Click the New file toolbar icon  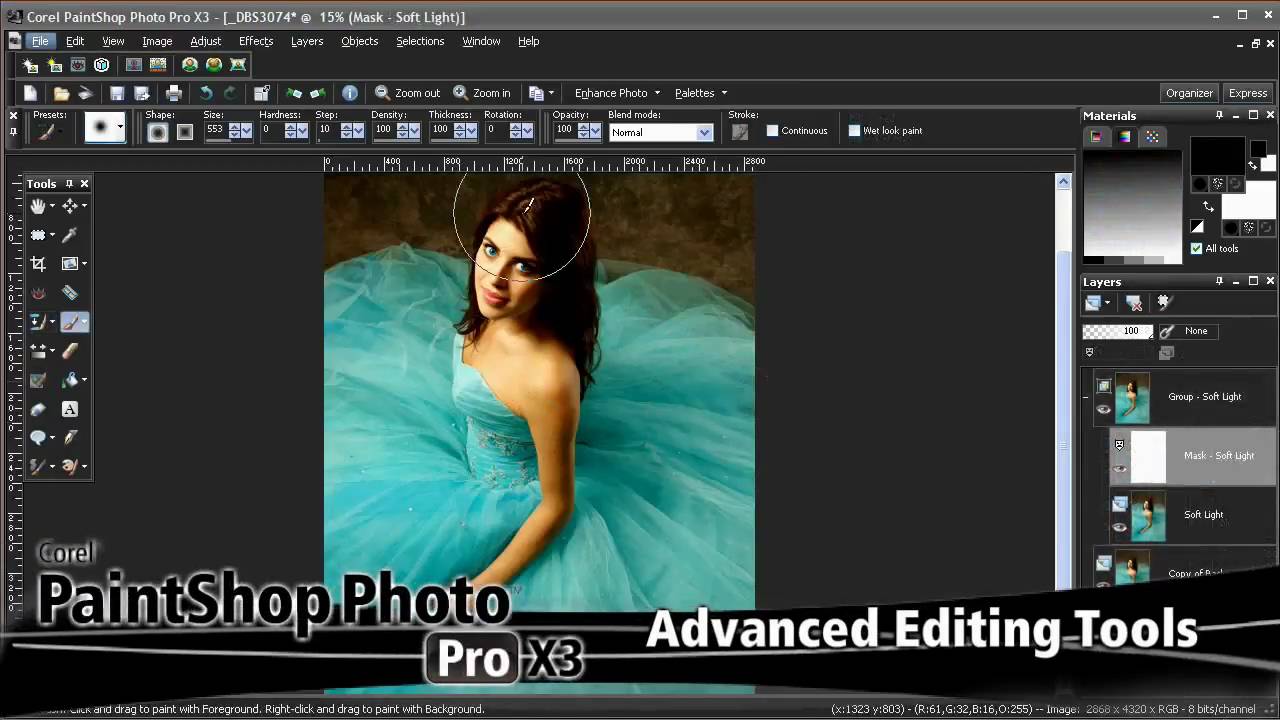[30, 93]
